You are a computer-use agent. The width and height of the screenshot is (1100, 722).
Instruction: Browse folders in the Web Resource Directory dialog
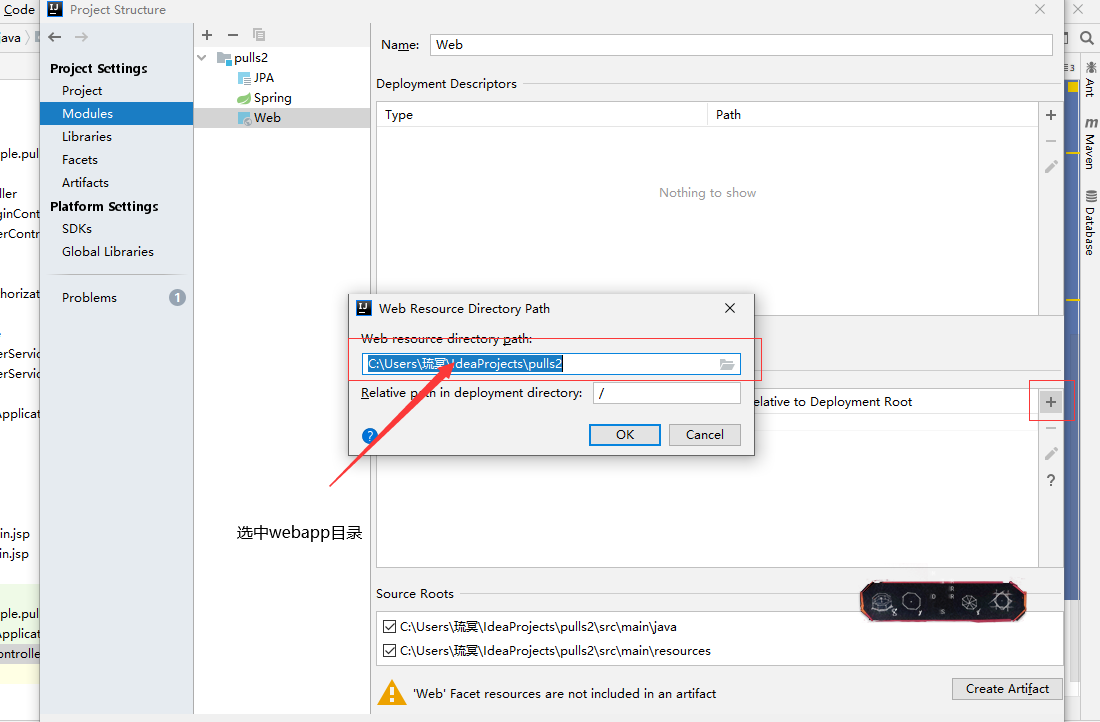point(727,364)
